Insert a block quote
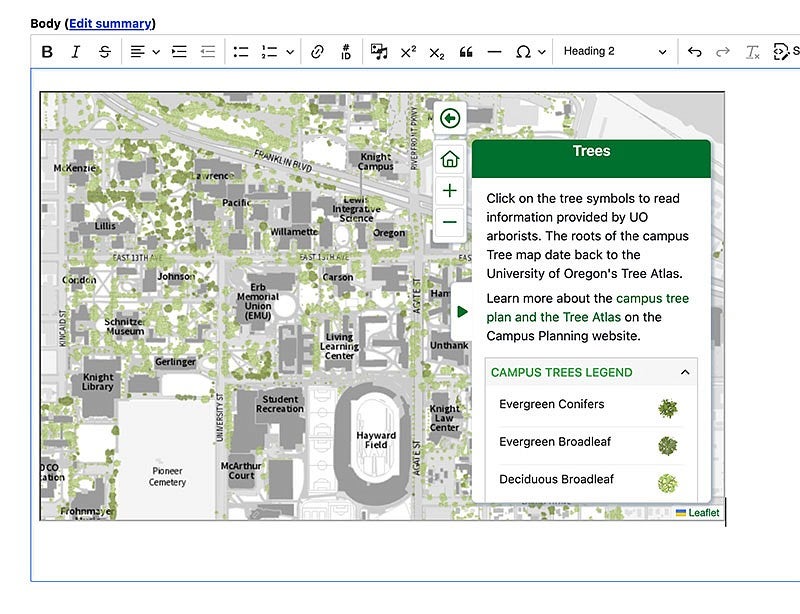The width and height of the screenshot is (800, 614). click(466, 52)
